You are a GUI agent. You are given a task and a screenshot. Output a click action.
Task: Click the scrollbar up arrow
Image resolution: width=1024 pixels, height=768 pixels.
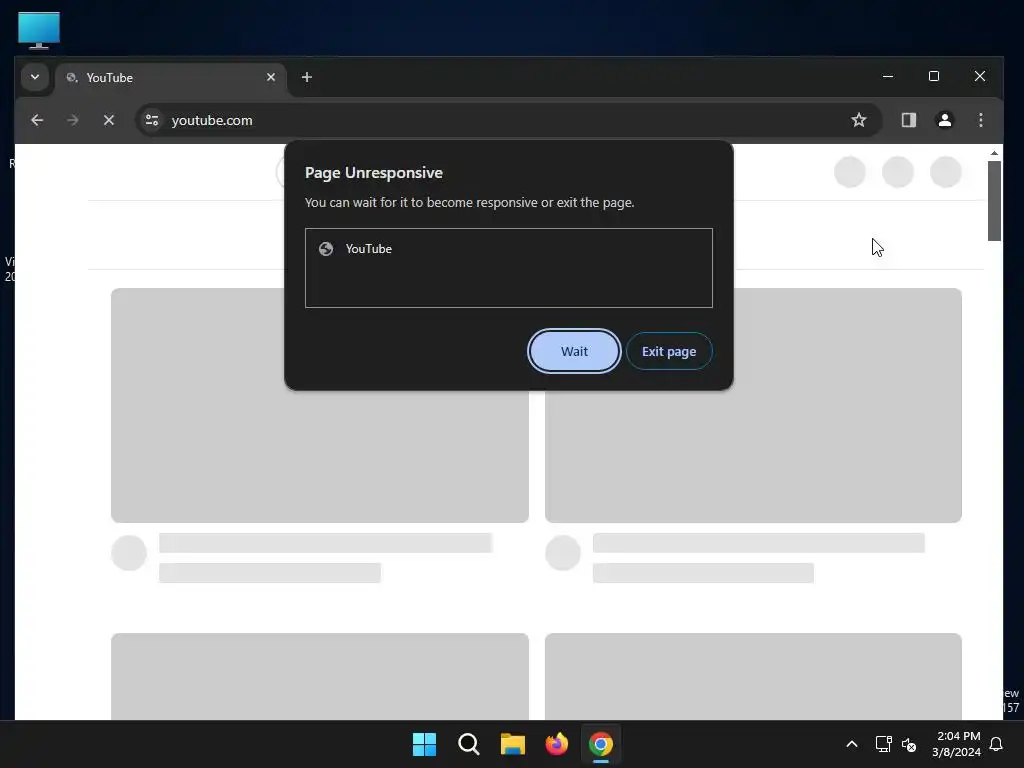(x=994, y=153)
